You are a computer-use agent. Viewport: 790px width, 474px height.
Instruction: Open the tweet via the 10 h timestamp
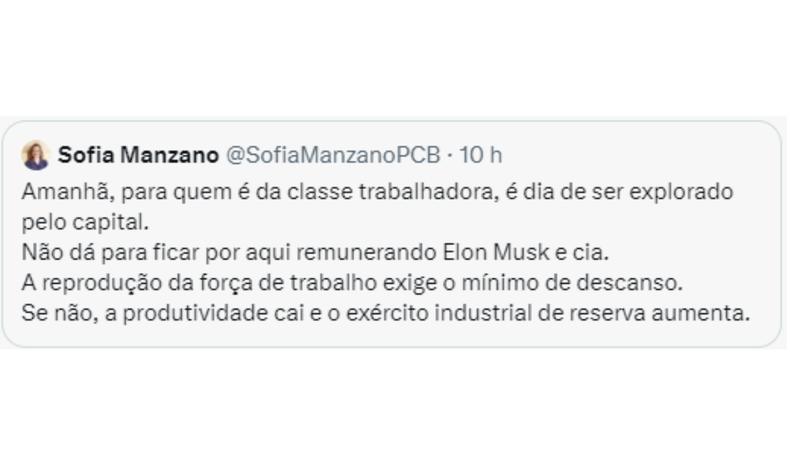(480, 155)
